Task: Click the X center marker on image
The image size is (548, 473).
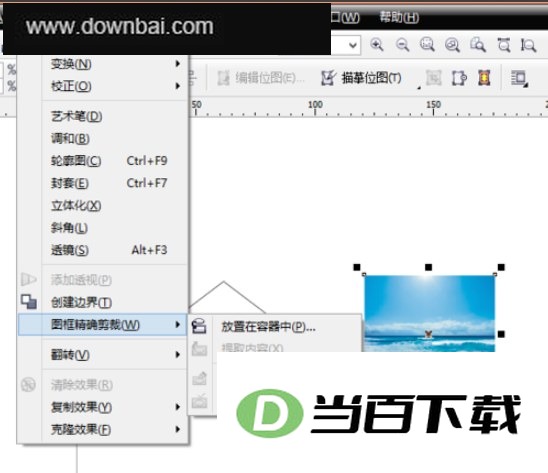Action: [x=428, y=335]
